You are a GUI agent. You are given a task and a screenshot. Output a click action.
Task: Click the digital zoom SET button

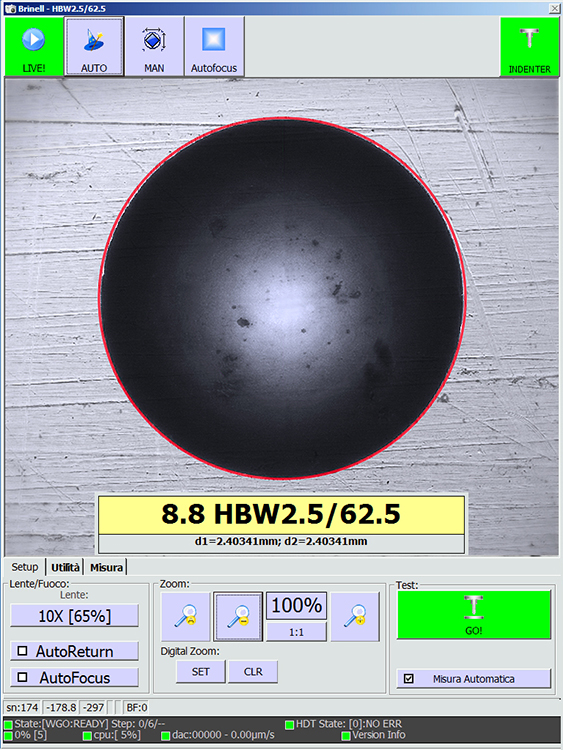point(200,672)
